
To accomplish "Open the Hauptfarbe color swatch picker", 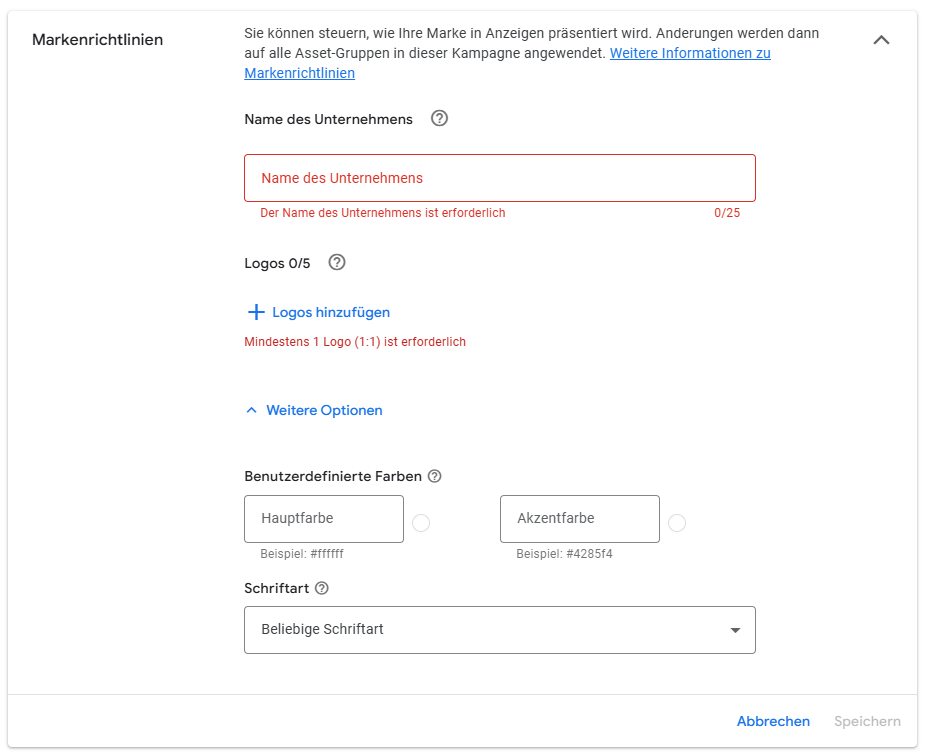I will click(421, 523).
